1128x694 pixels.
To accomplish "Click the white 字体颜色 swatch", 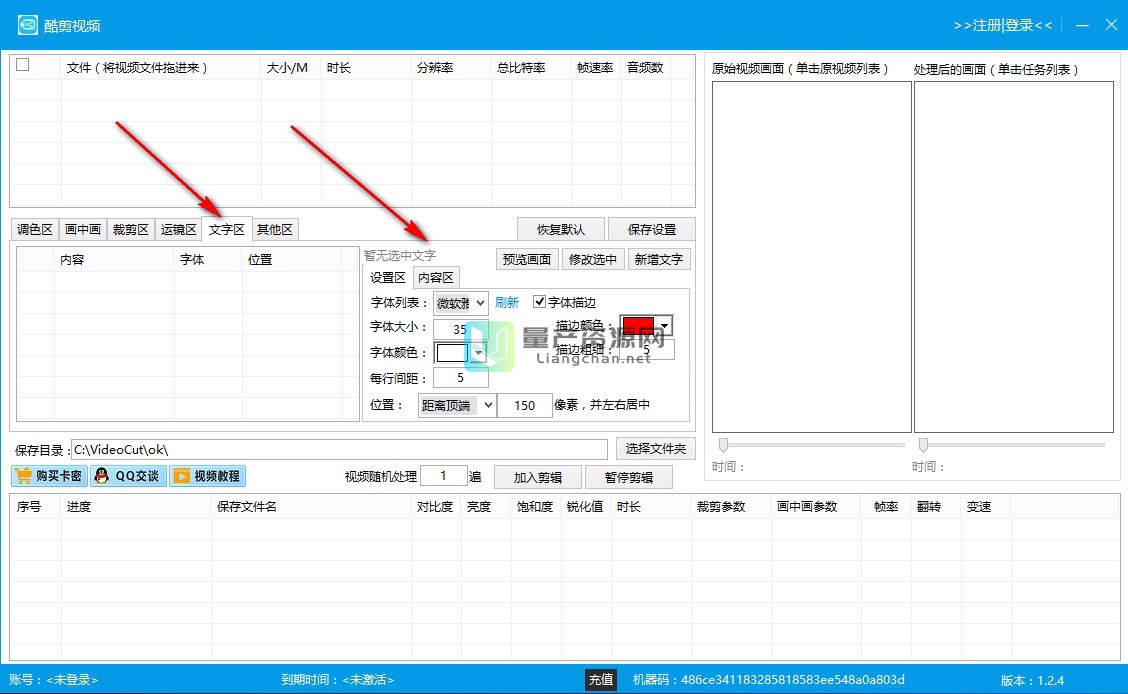I will point(452,352).
